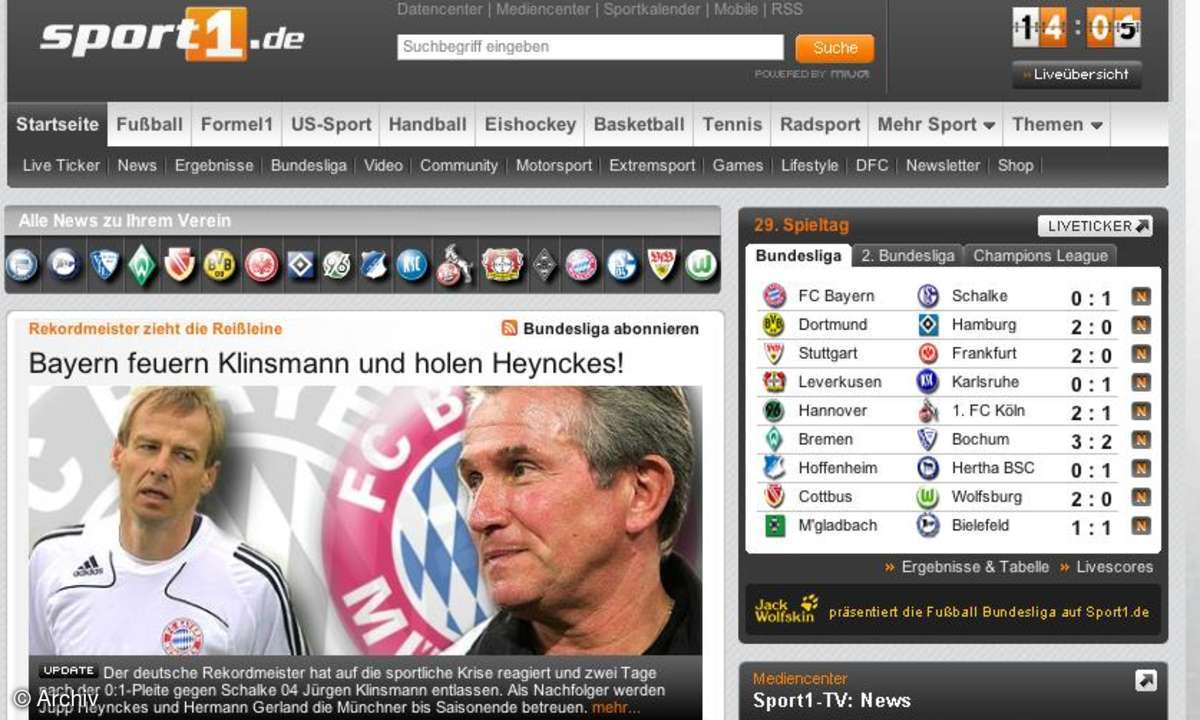Open the N icon for Bremen vs Bochum
Viewport: 1200px width, 720px height.
click(1141, 440)
